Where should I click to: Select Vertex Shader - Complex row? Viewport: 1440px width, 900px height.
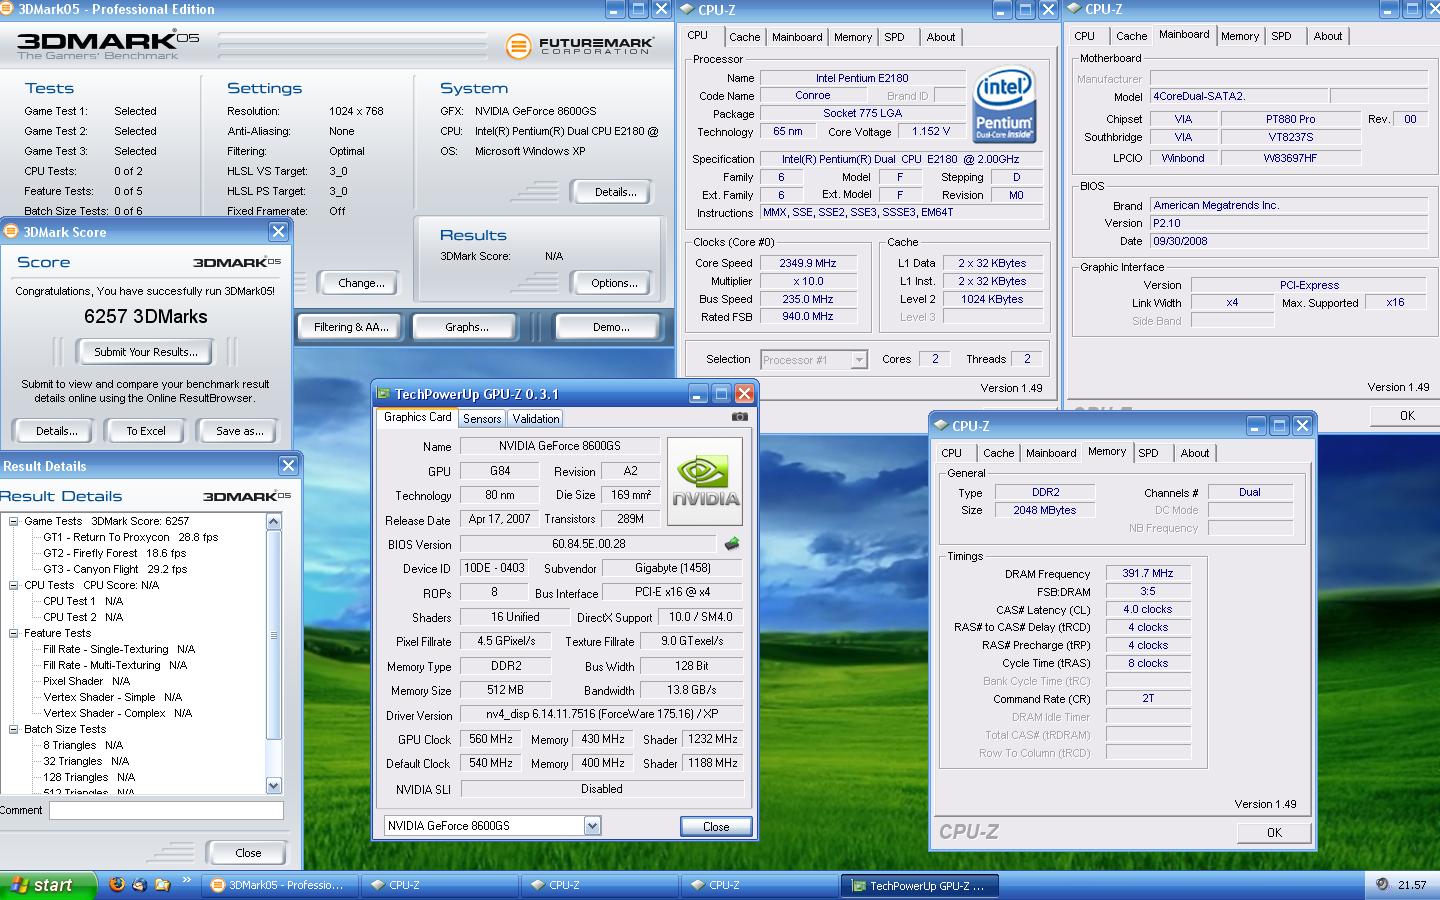(117, 713)
